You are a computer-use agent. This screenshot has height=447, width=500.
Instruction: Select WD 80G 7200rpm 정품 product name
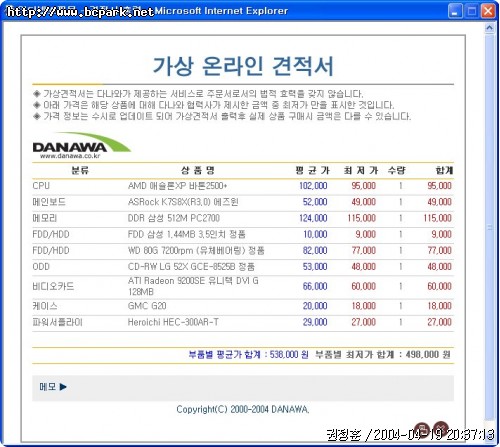196,251
